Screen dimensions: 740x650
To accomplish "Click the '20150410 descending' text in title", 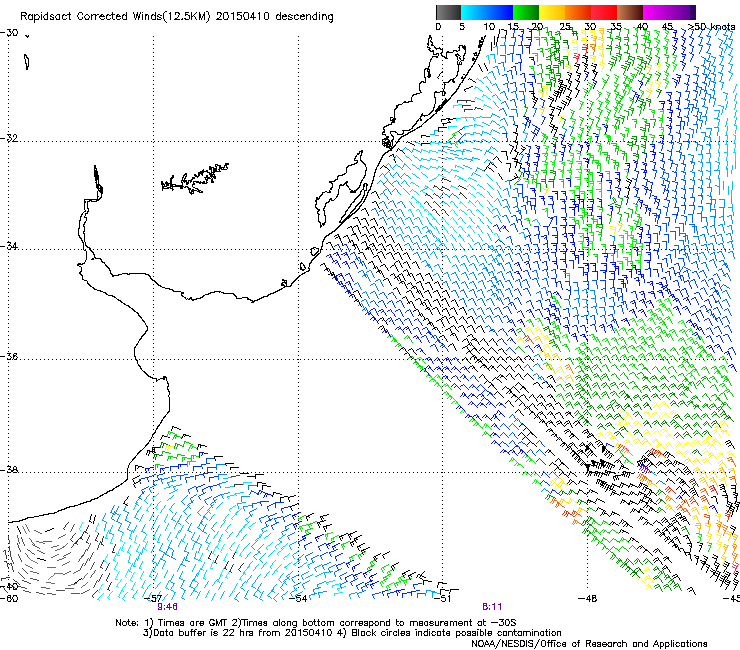I will pos(275,17).
